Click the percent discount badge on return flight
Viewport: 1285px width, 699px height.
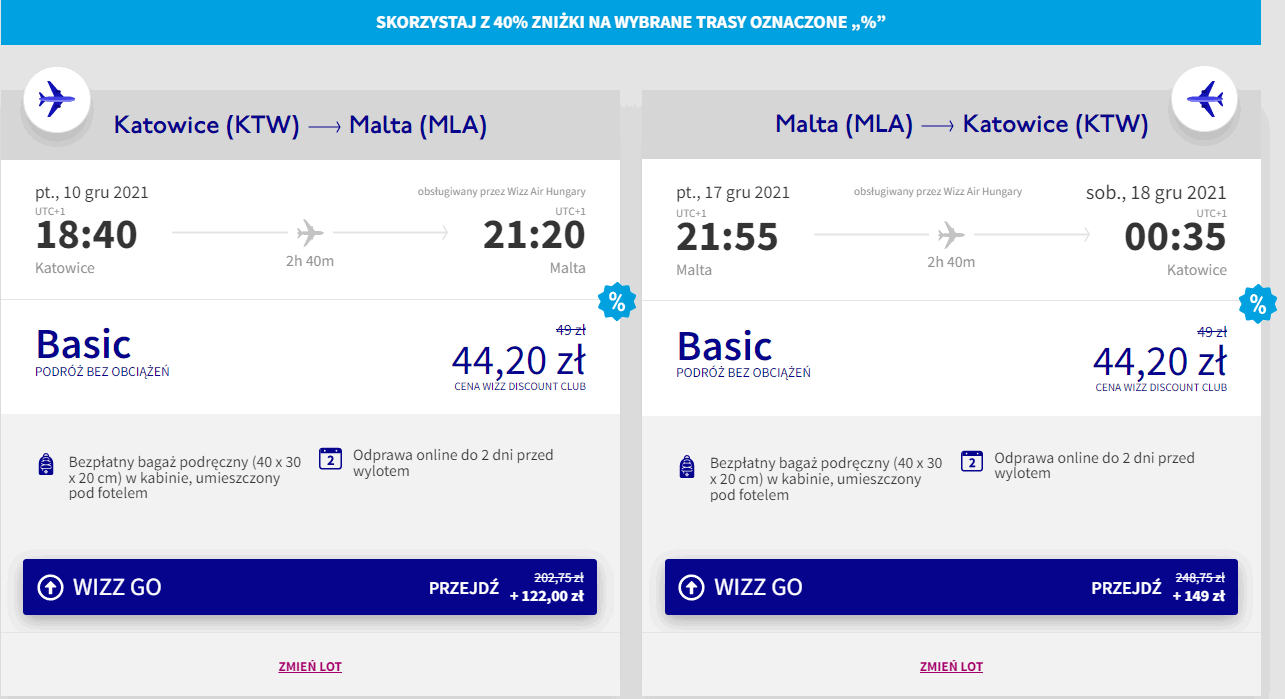[x=1257, y=304]
